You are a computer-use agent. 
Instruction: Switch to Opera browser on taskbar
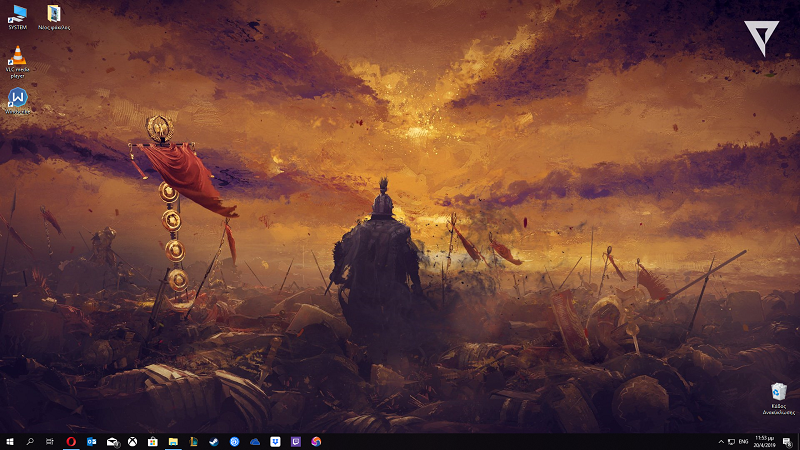pyautogui.click(x=71, y=442)
